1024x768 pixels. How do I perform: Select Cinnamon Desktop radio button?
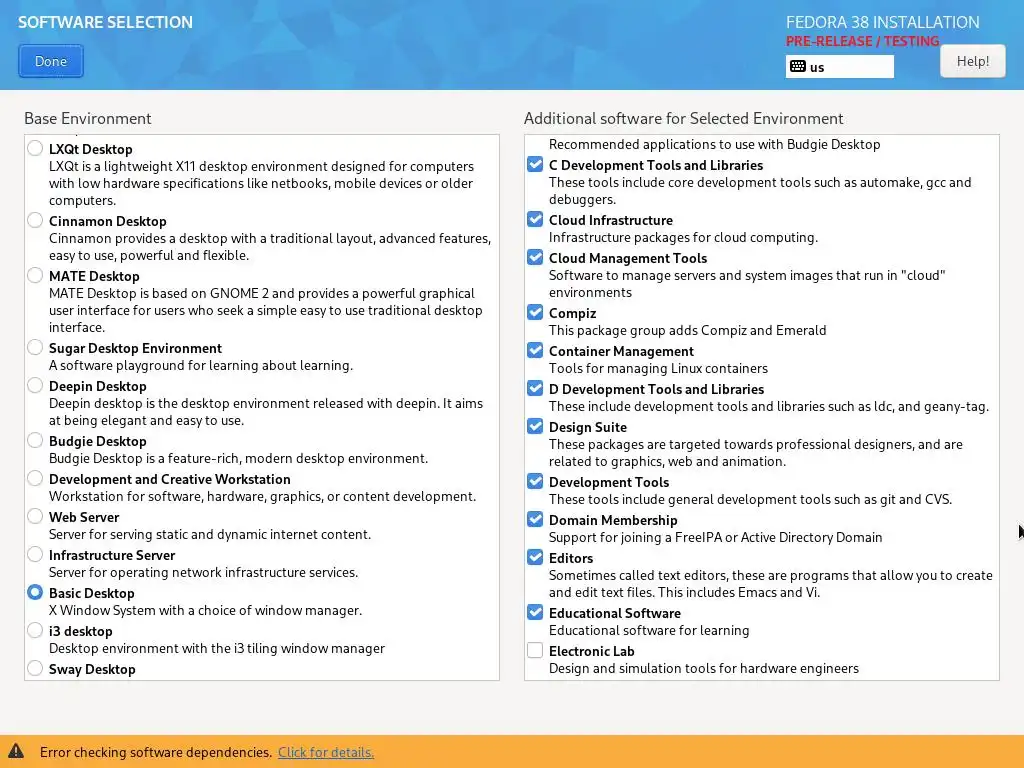click(35, 220)
